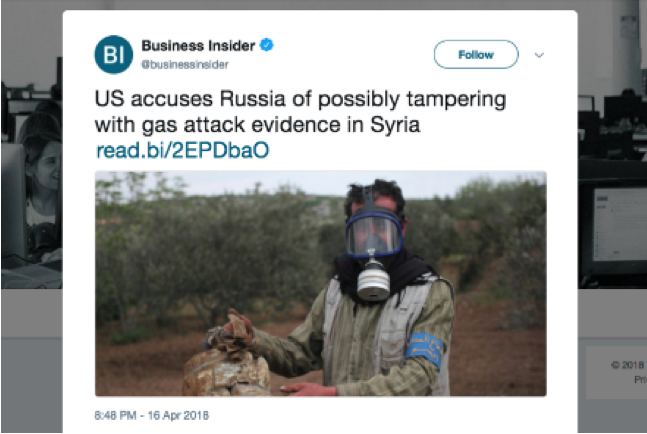Open the read.bi/2EPDbaO link
Image resolution: width=647 pixels, height=434 pixels.
(x=182, y=150)
